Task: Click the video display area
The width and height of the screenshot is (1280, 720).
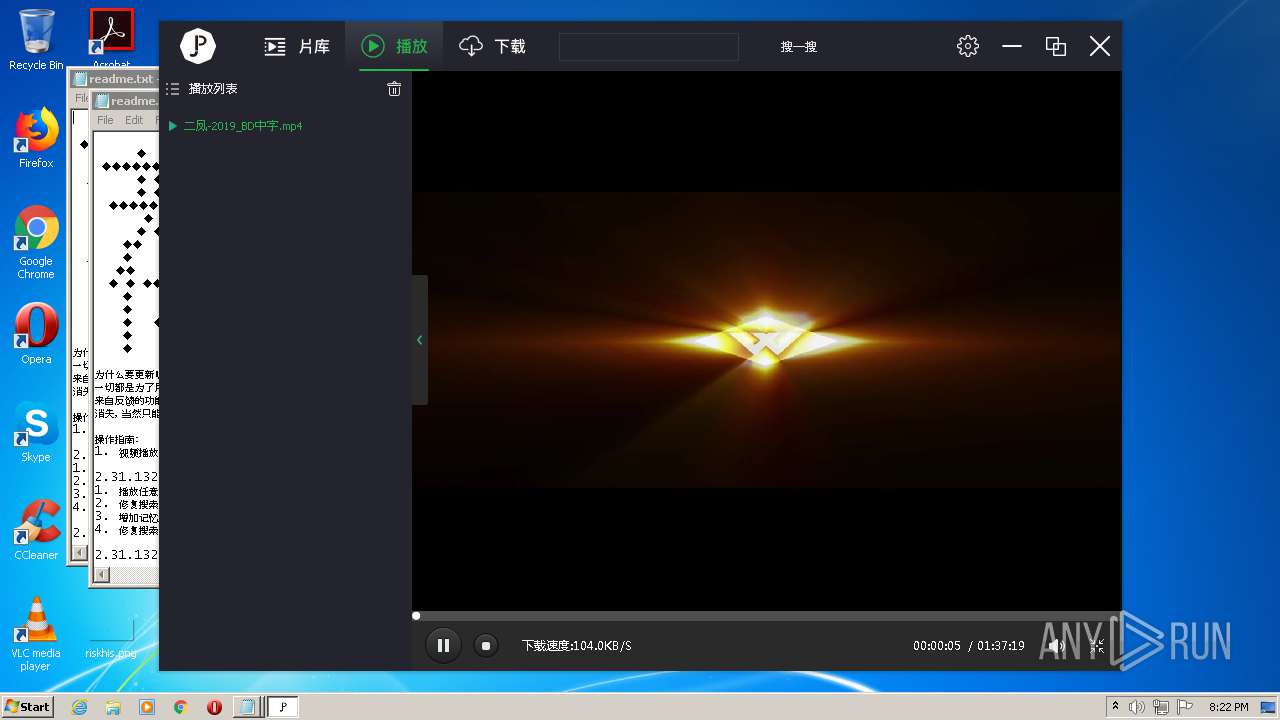Action: point(766,340)
